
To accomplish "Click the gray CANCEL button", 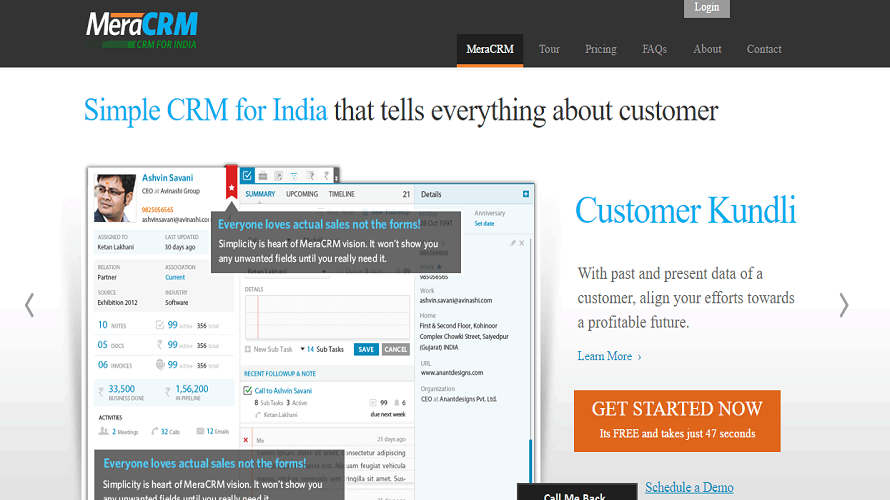I will [396, 350].
